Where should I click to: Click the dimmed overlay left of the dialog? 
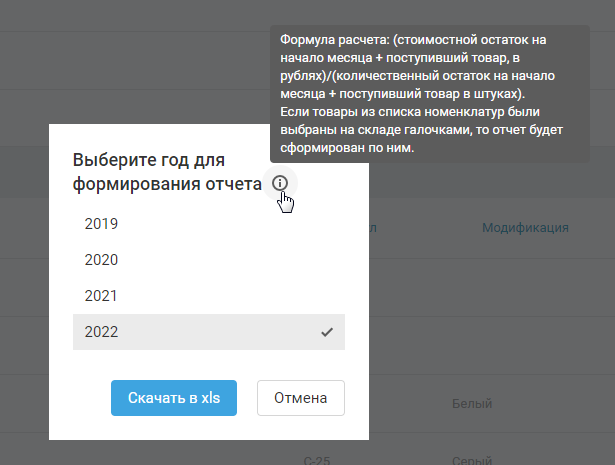click(x=24, y=300)
